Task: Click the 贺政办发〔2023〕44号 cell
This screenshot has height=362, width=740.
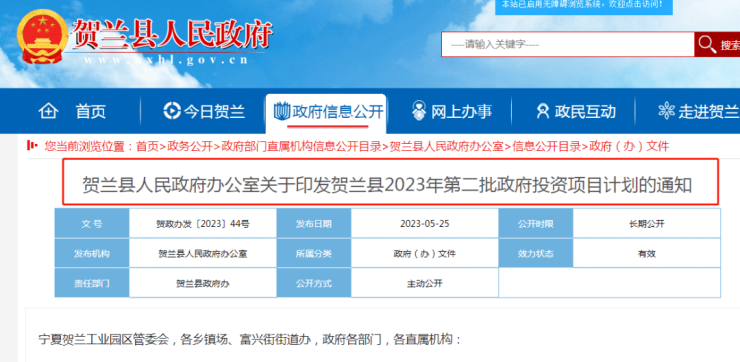Action: pos(203,224)
